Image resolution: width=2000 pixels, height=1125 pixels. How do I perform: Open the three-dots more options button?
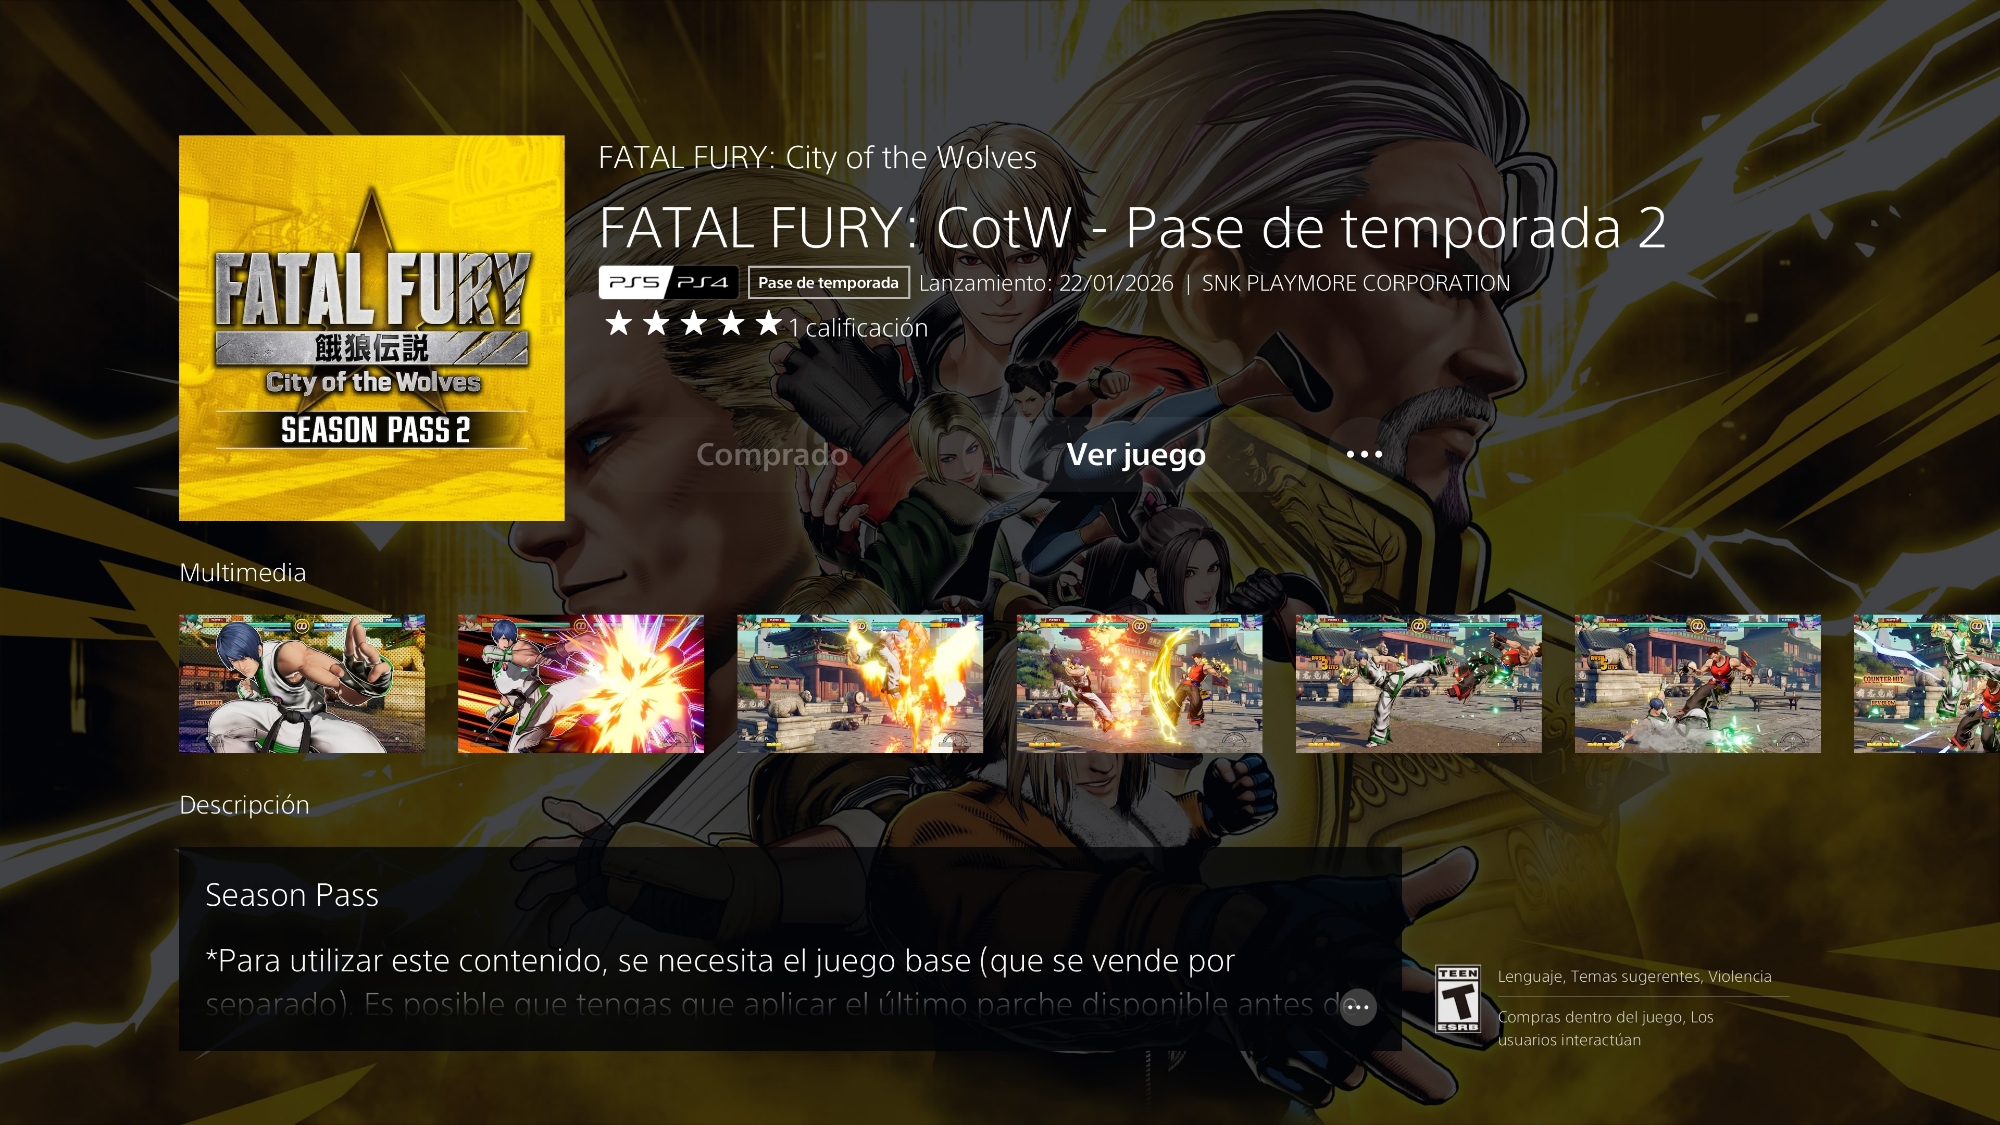[x=1364, y=455]
